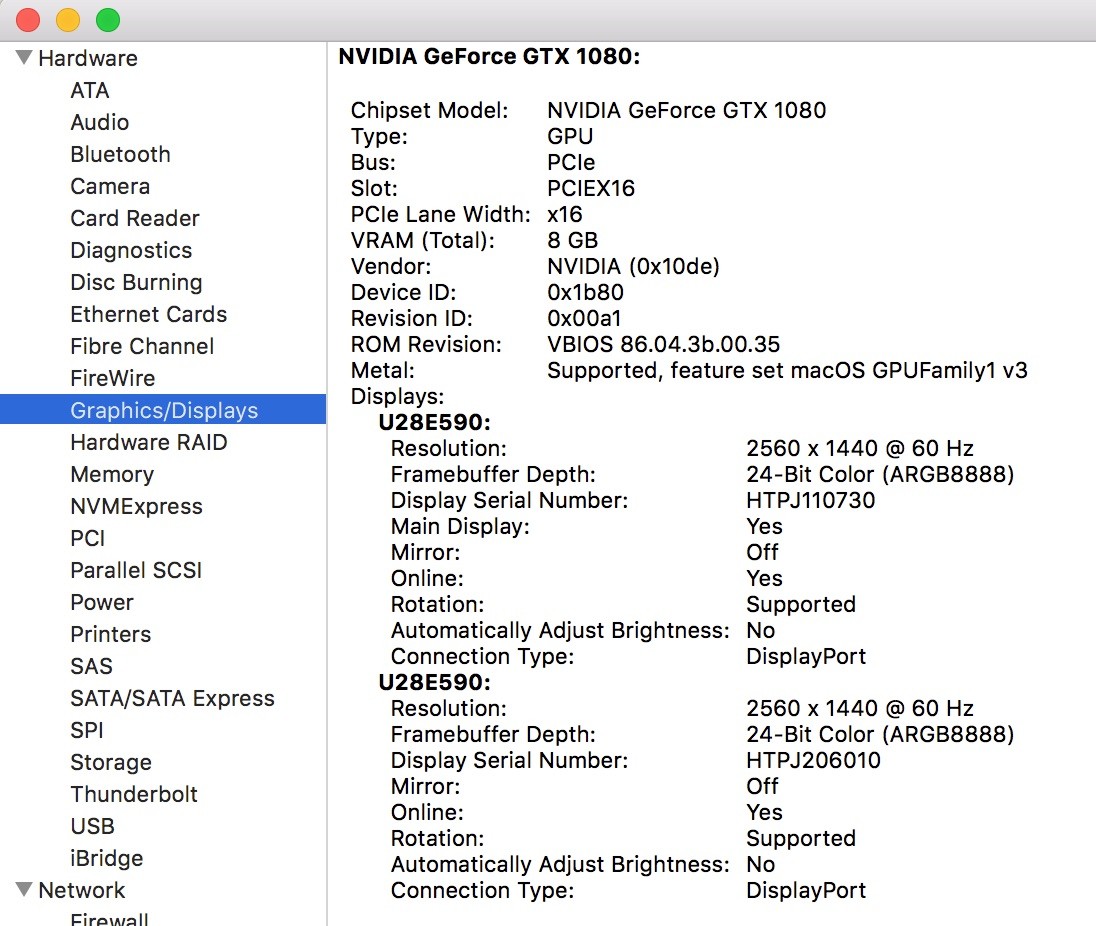Open the iBridge entry

click(x=106, y=858)
